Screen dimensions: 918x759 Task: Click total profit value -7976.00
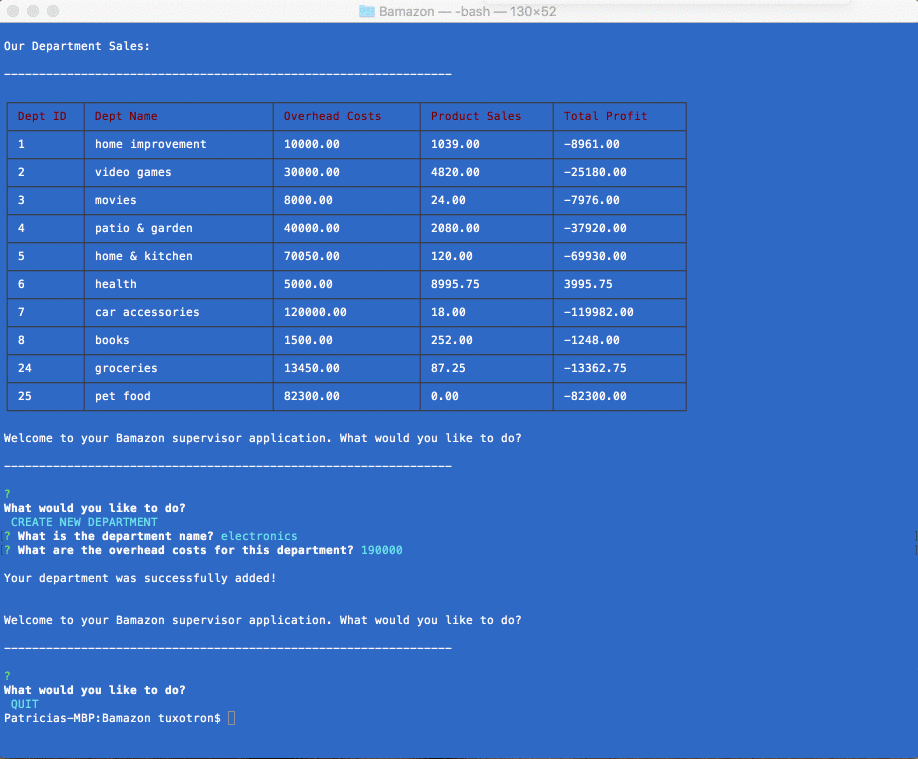point(591,200)
